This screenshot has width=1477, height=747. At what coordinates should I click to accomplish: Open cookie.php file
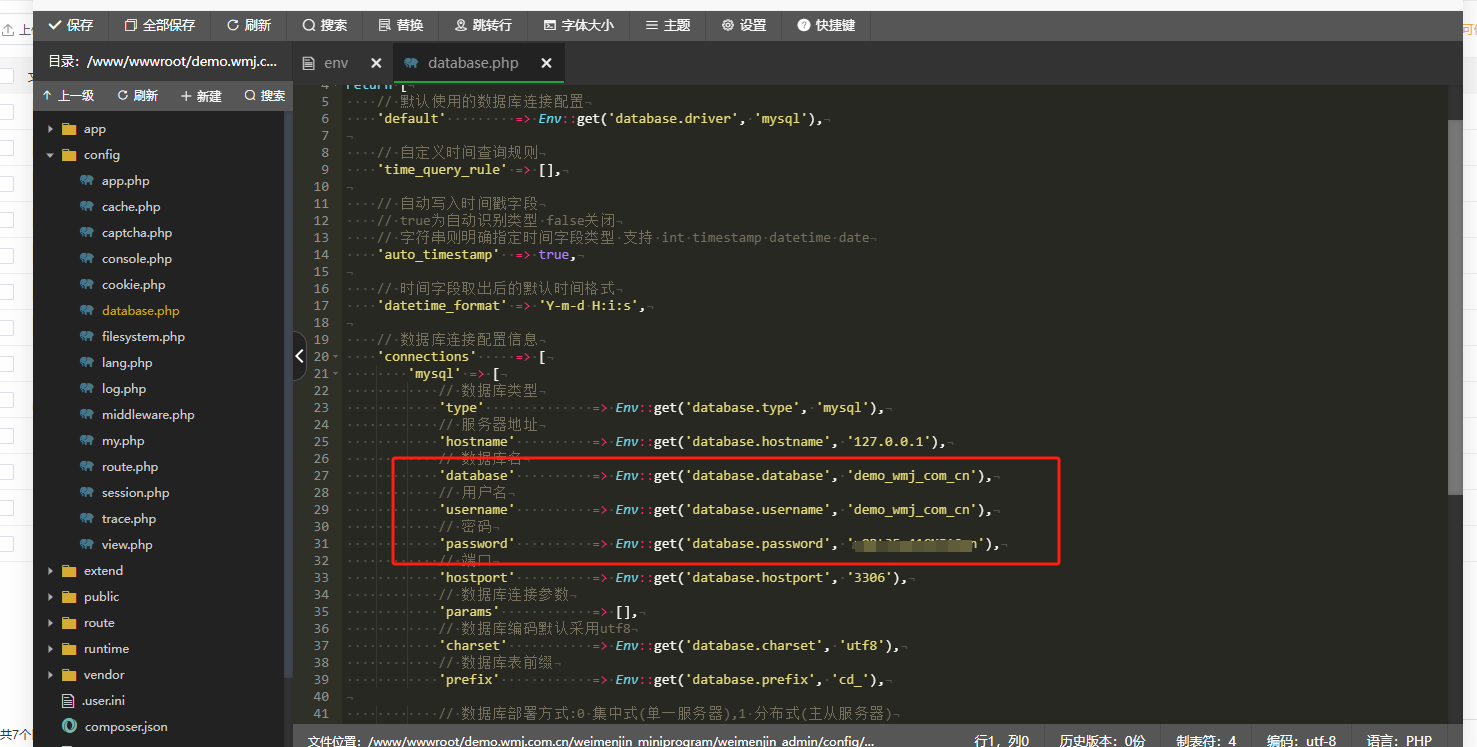(134, 285)
